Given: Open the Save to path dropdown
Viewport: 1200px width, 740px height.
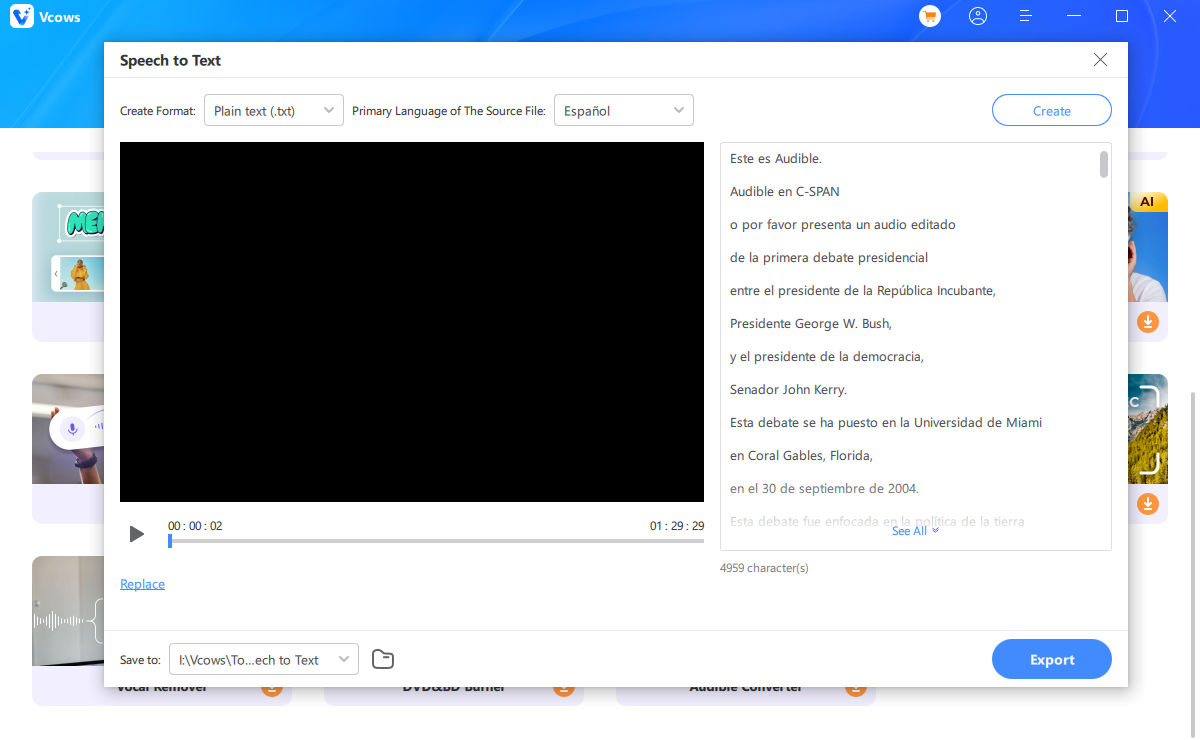Looking at the screenshot, I should click(x=264, y=660).
